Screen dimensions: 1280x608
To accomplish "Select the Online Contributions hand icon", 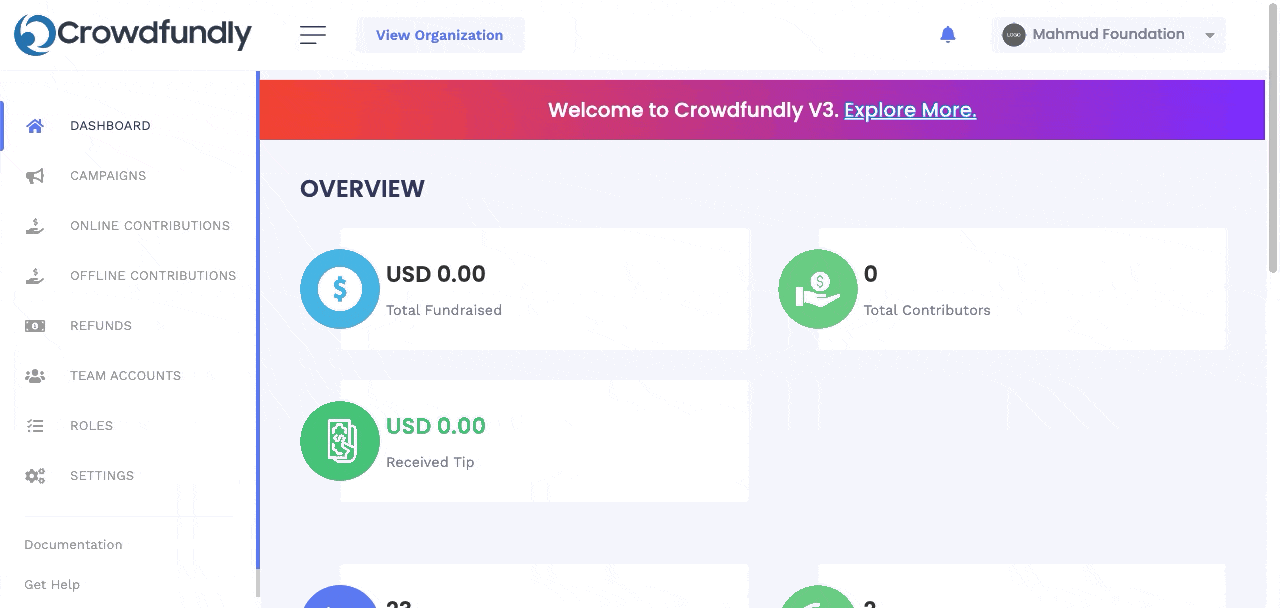I will point(35,226).
